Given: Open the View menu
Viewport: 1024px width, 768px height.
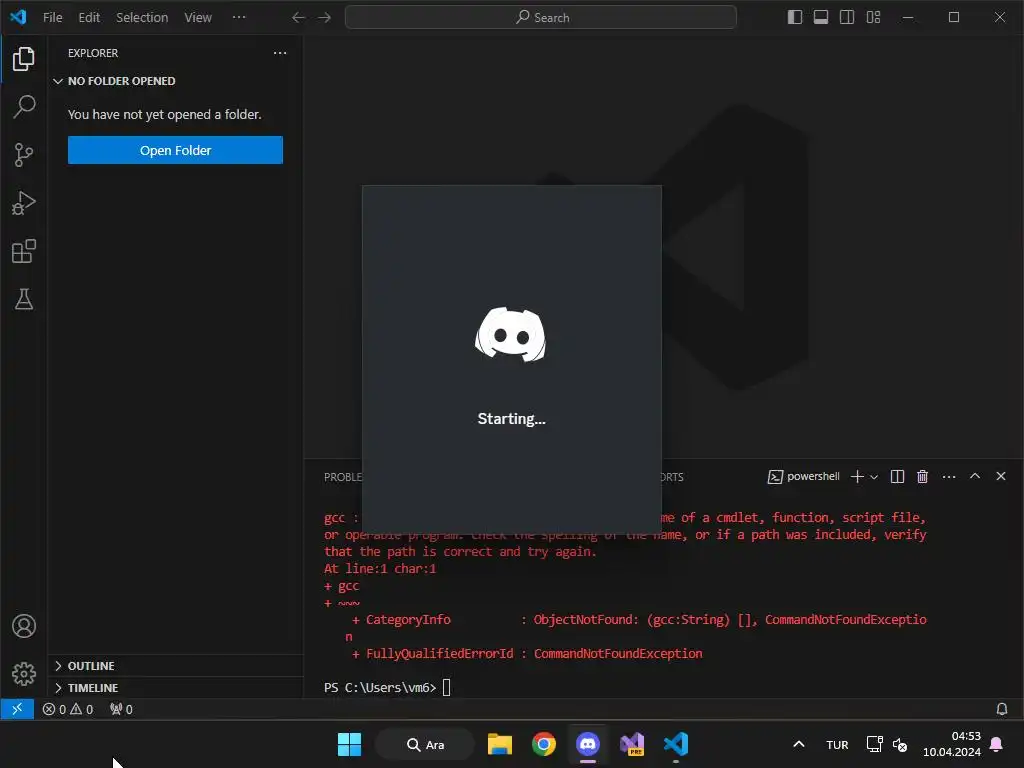Looking at the screenshot, I should pyautogui.click(x=198, y=18).
